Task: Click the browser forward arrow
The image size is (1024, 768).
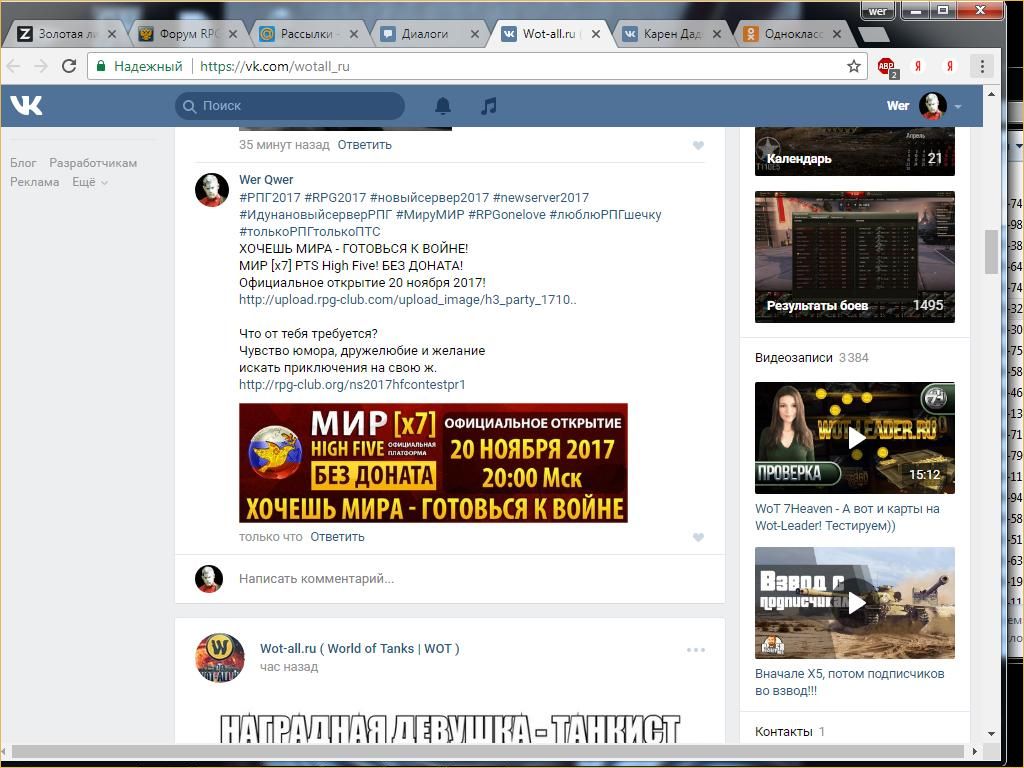Action: pyautogui.click(x=40, y=66)
